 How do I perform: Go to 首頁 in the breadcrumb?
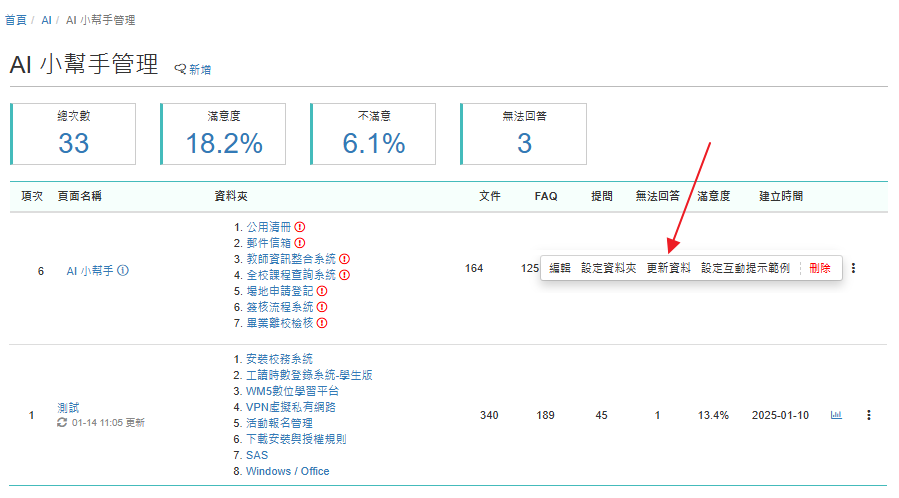16,20
